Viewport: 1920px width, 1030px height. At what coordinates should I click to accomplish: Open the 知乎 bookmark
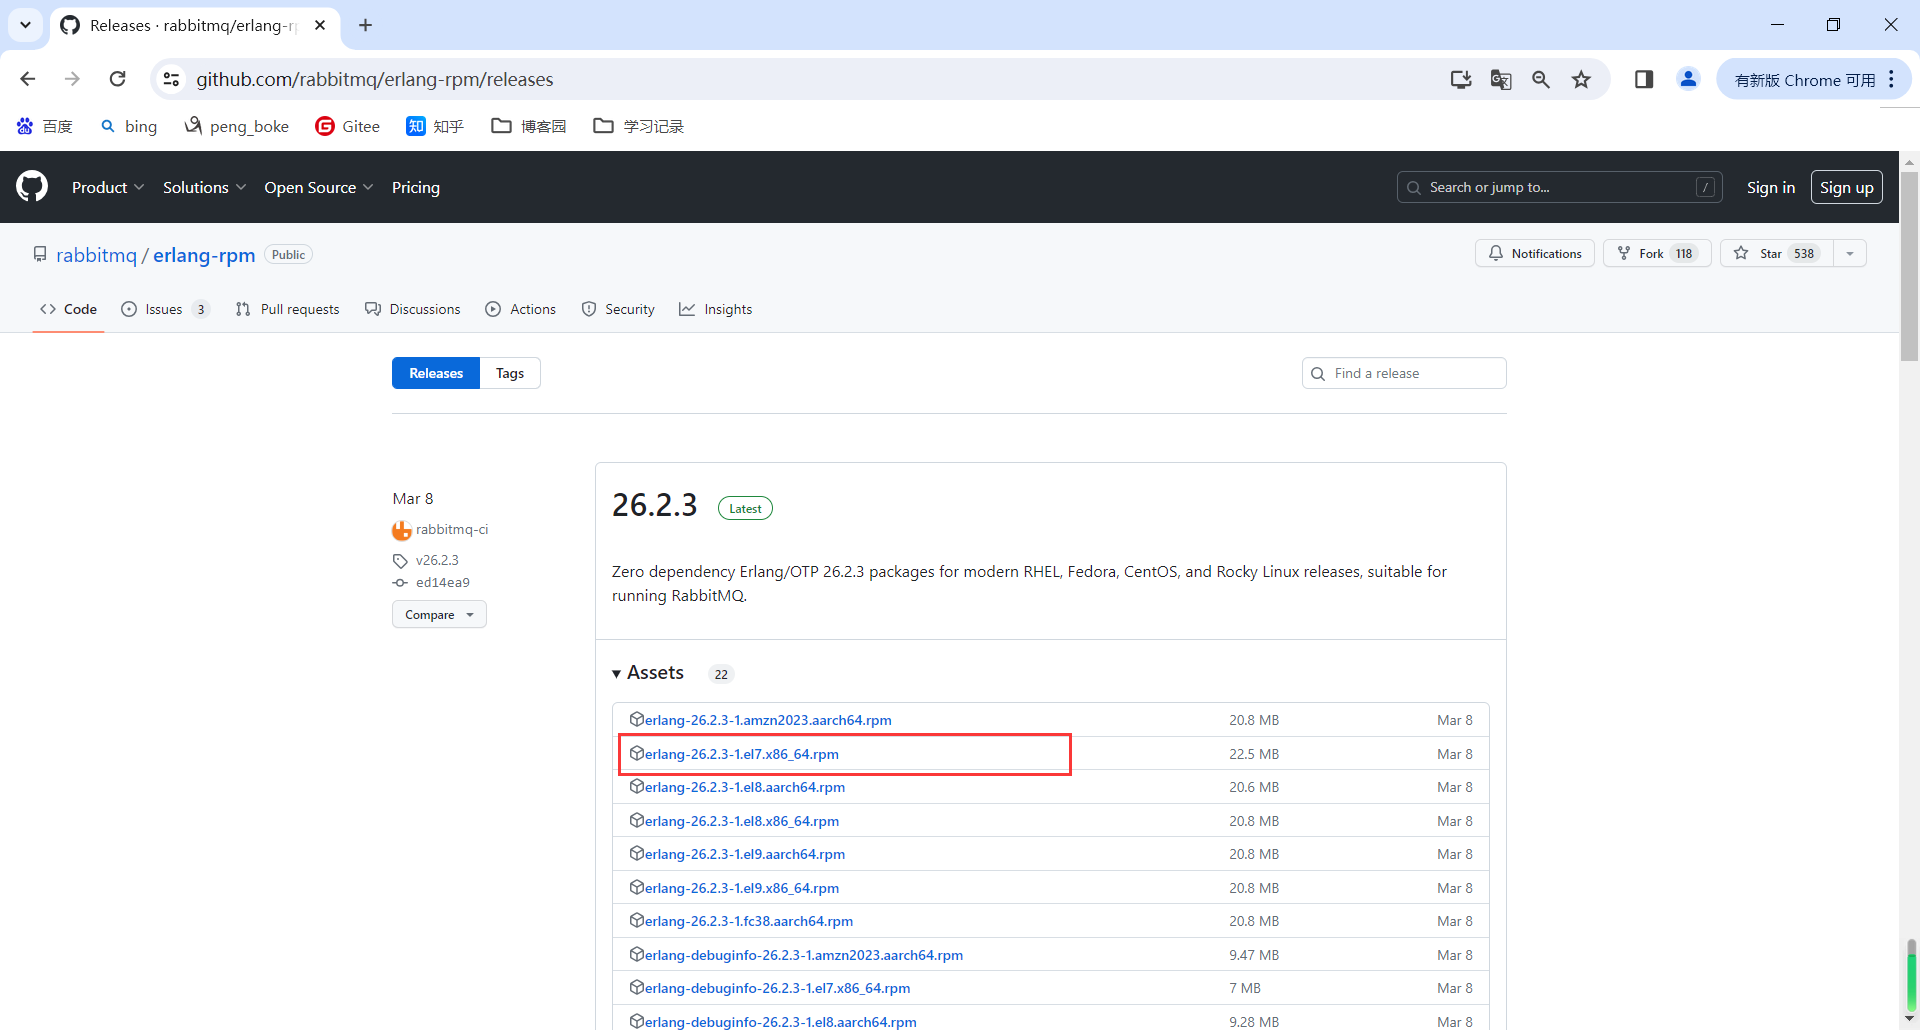pos(435,126)
